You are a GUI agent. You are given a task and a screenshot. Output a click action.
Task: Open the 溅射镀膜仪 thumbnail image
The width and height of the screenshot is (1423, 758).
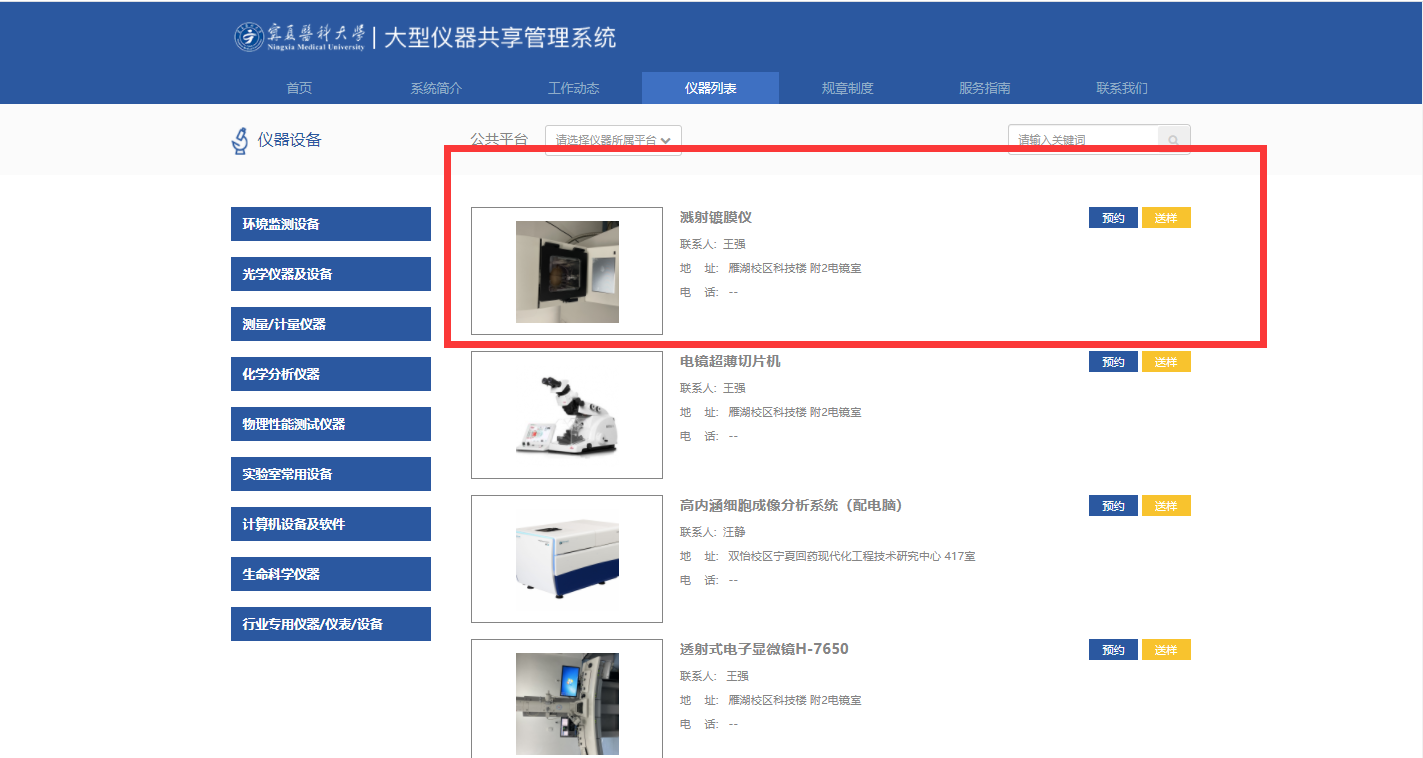click(x=567, y=271)
